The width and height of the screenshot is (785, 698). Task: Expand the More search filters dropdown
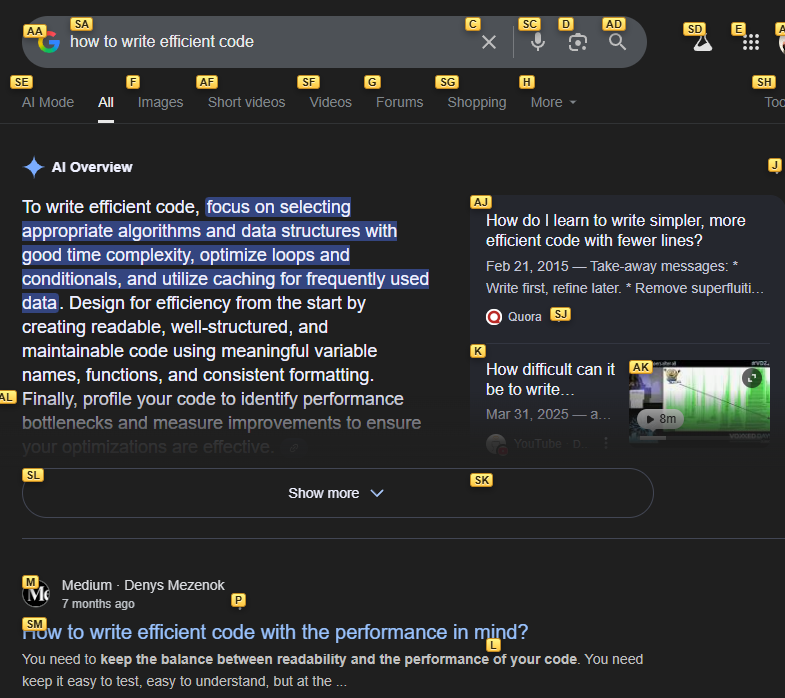point(553,102)
